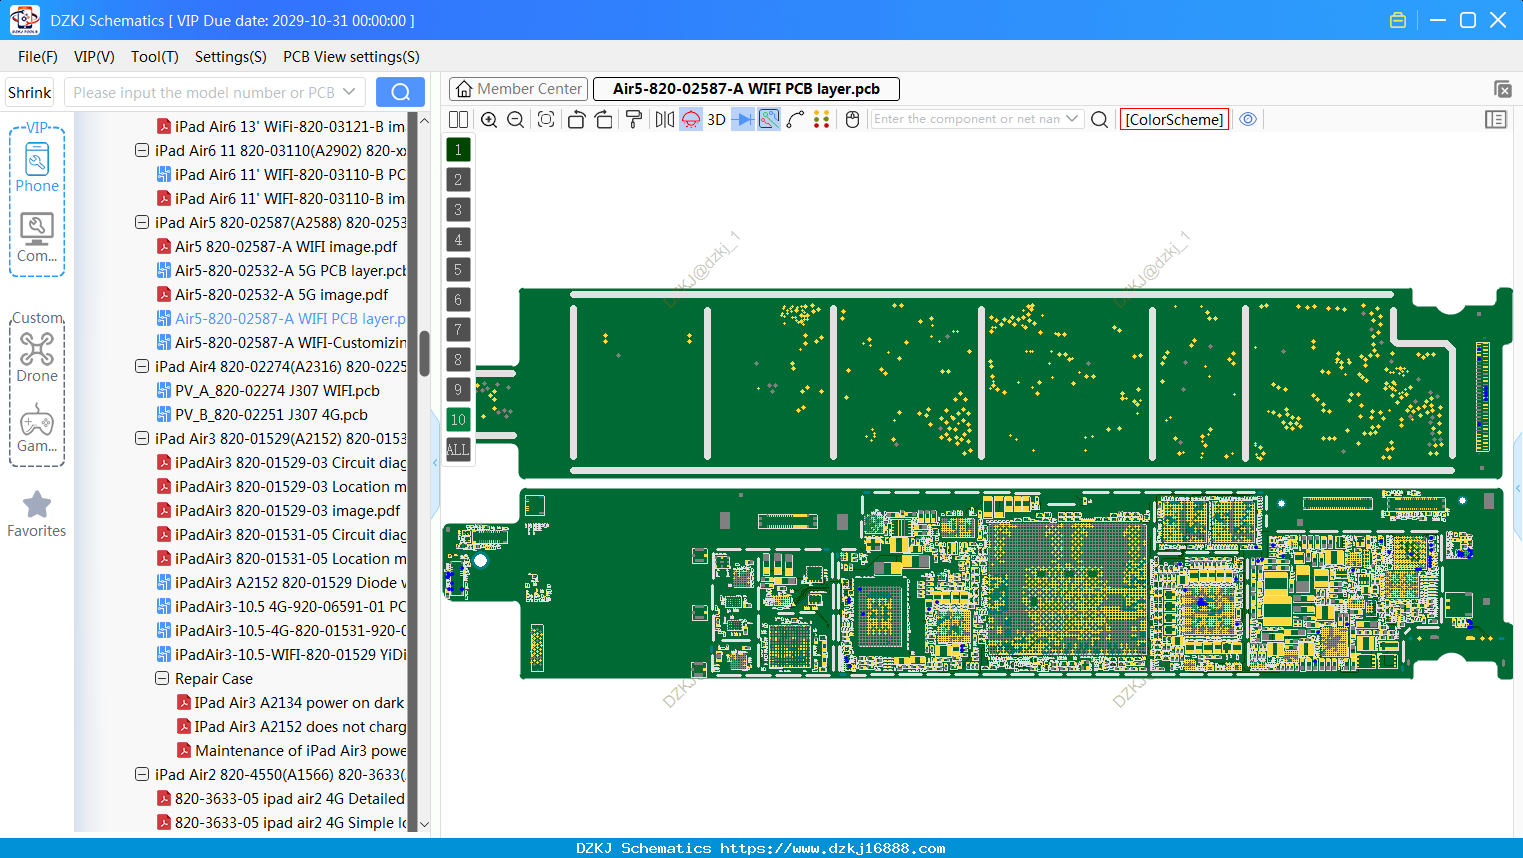Click the tab manager icon beside tabs
Image resolution: width=1523 pixels, height=858 pixels.
pyautogui.click(x=1502, y=89)
